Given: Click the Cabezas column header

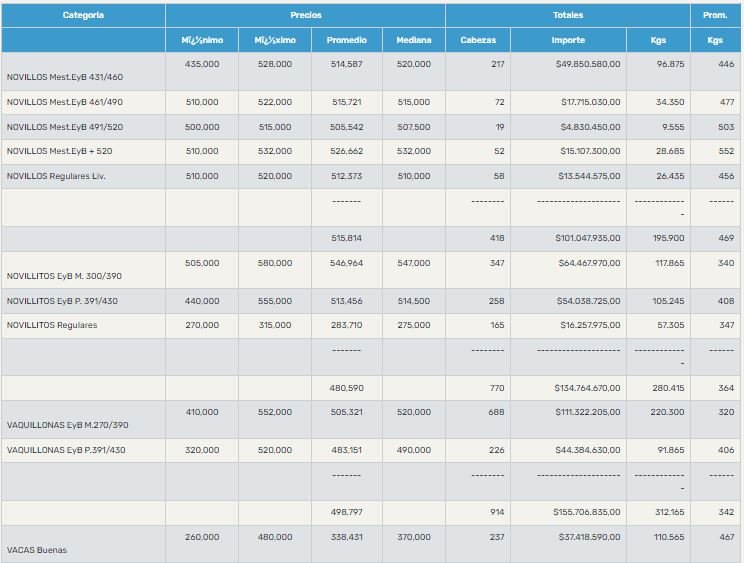Looking at the screenshot, I should [478, 40].
